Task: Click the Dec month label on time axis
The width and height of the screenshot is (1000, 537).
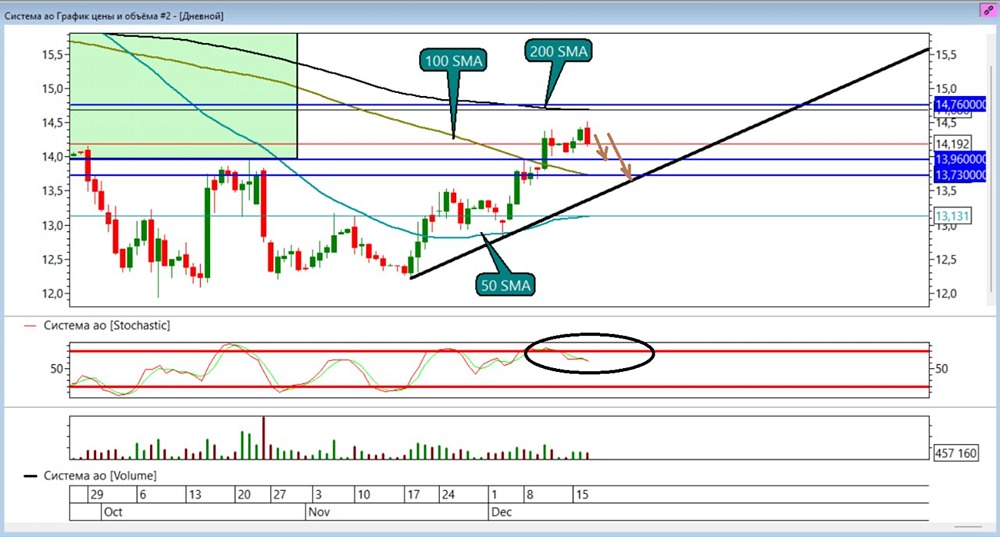Action: (x=501, y=512)
